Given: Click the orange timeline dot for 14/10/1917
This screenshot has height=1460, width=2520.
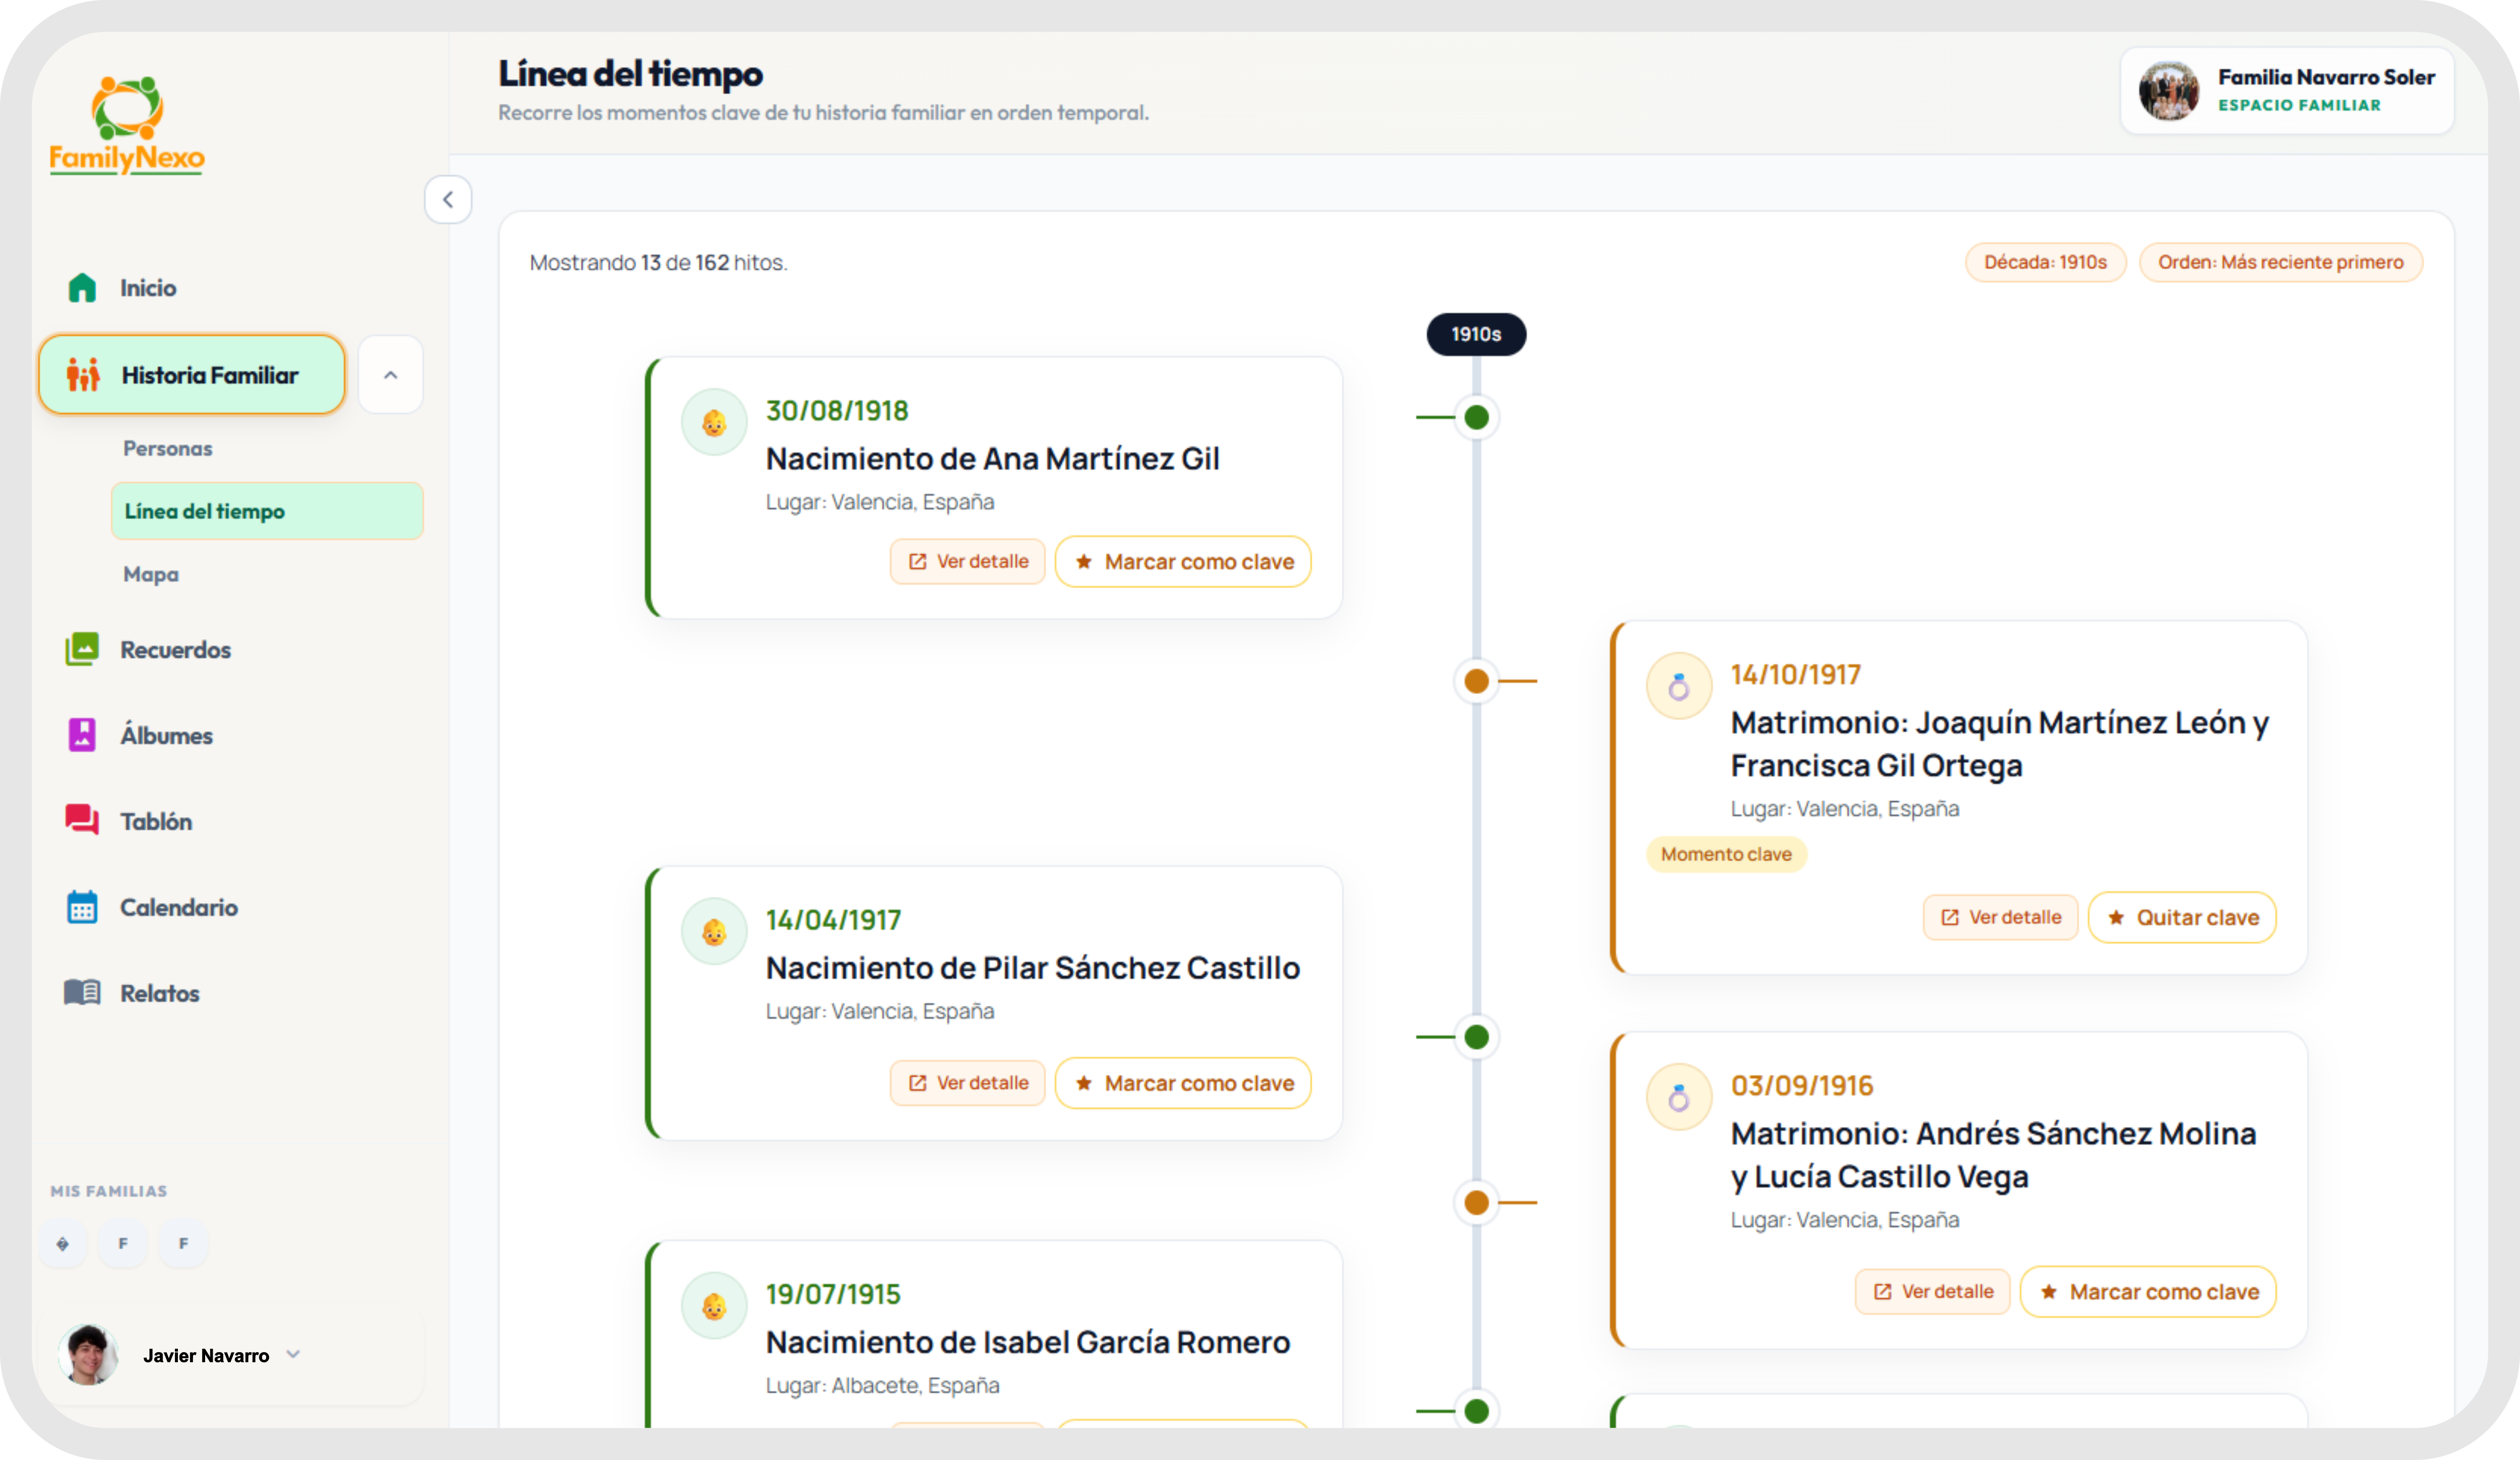Looking at the screenshot, I should click(x=1476, y=681).
